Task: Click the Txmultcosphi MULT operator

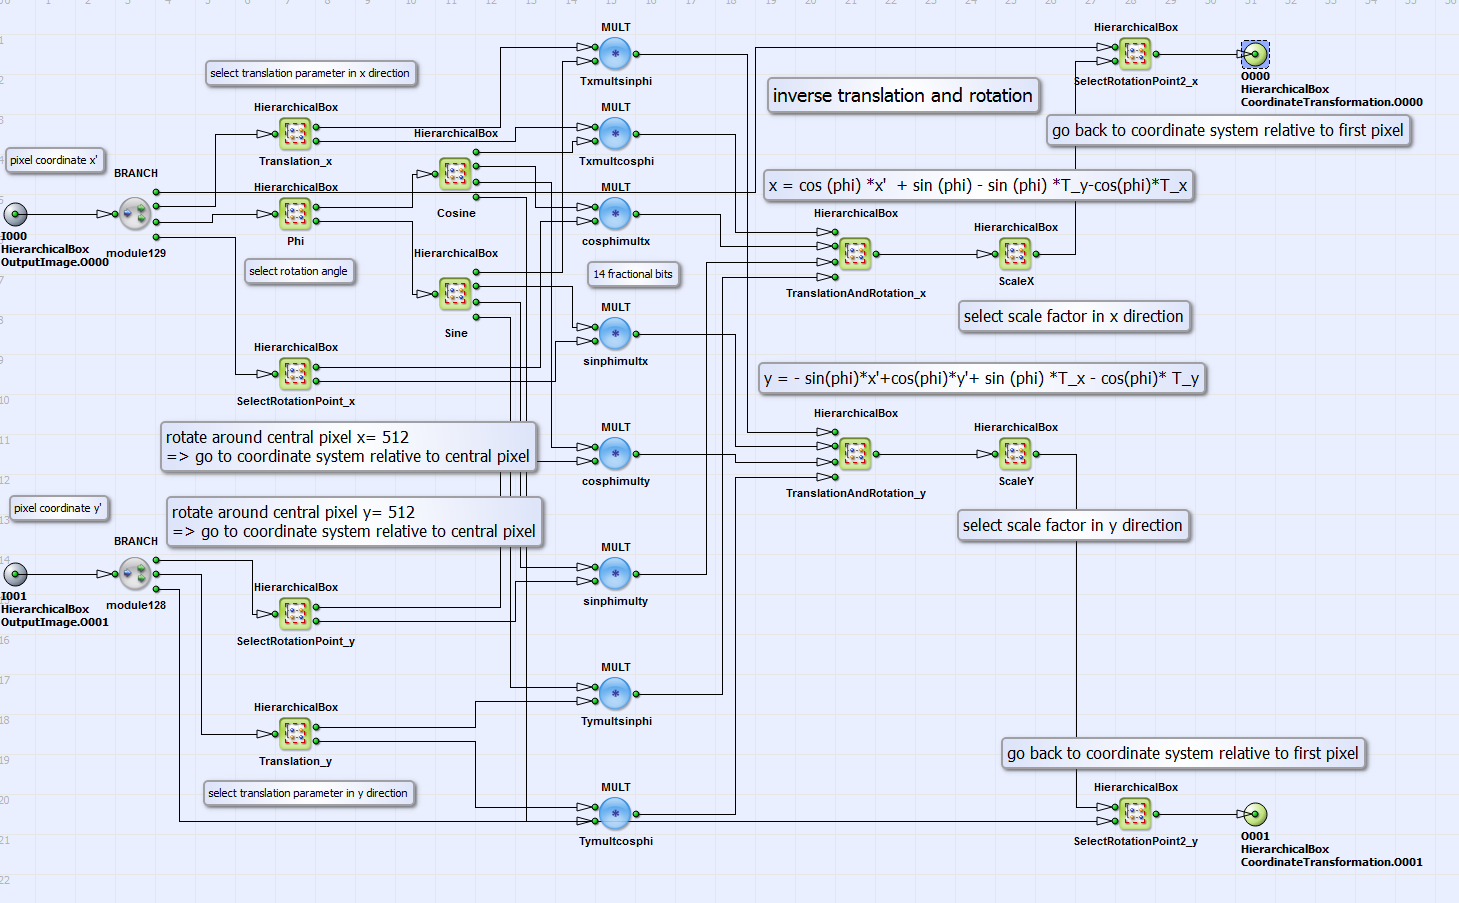Action: click(615, 133)
